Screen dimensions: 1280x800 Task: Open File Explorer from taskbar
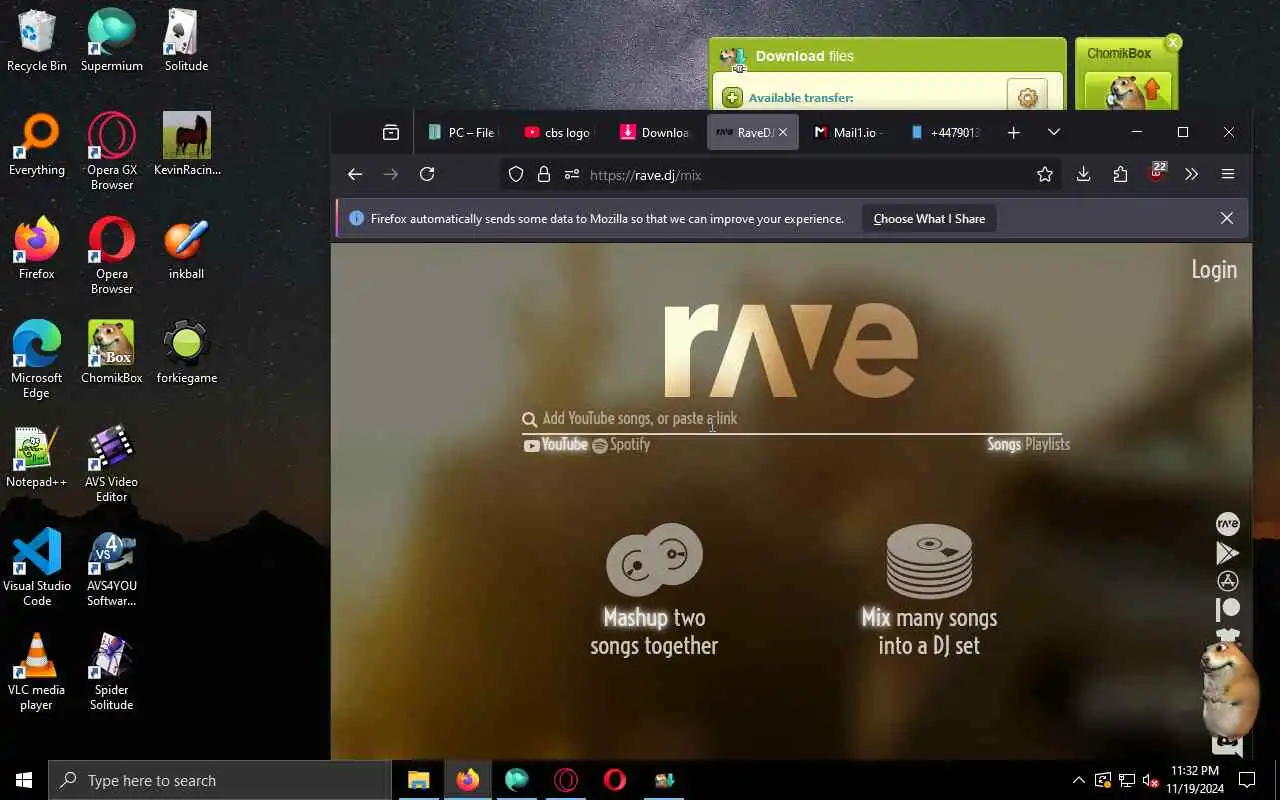coord(419,780)
